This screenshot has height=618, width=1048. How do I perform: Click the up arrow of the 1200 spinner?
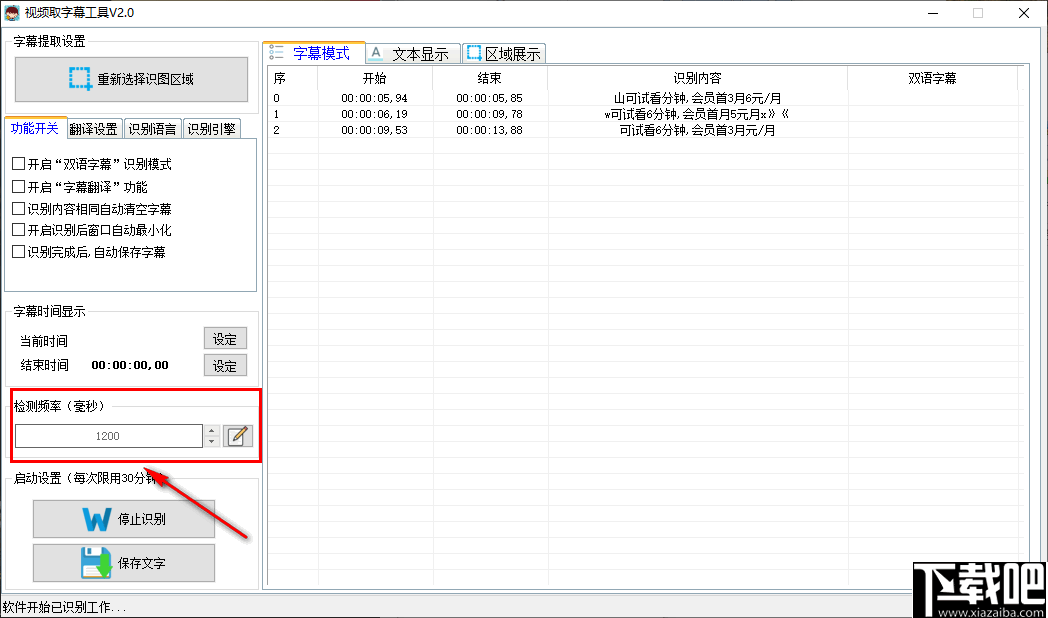point(212,430)
